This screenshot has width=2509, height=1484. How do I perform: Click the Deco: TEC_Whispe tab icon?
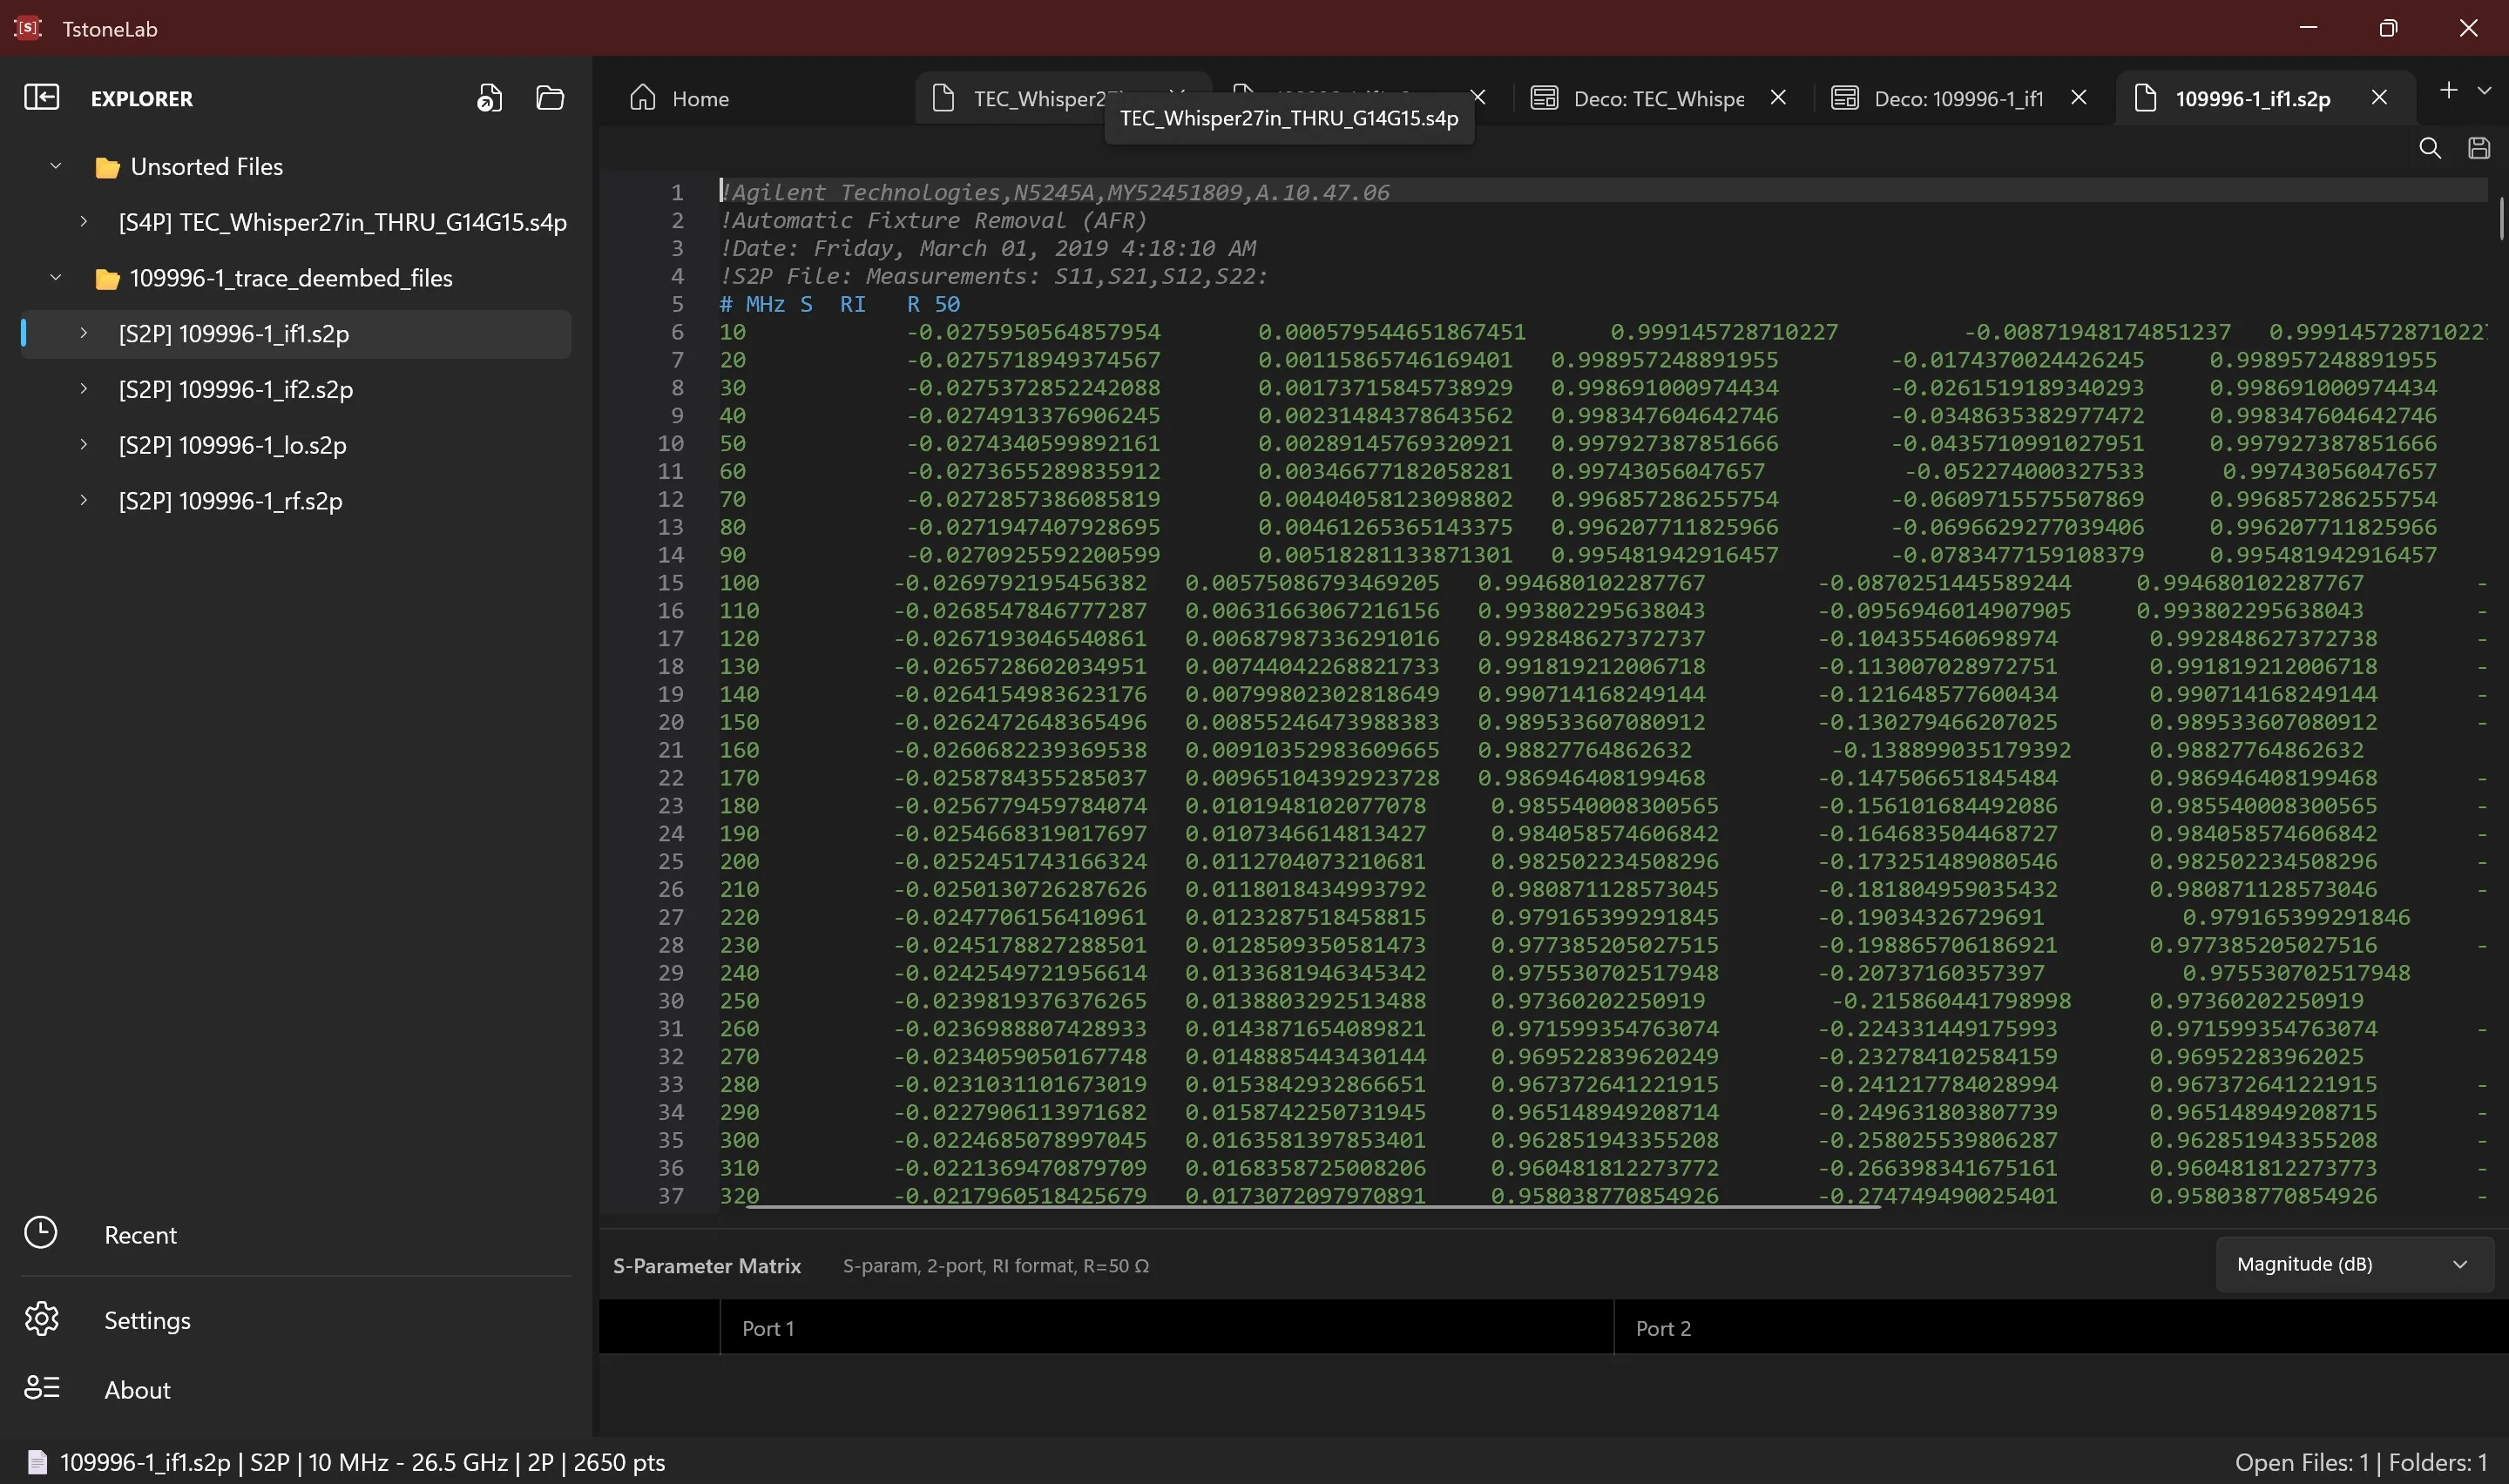(x=1544, y=97)
